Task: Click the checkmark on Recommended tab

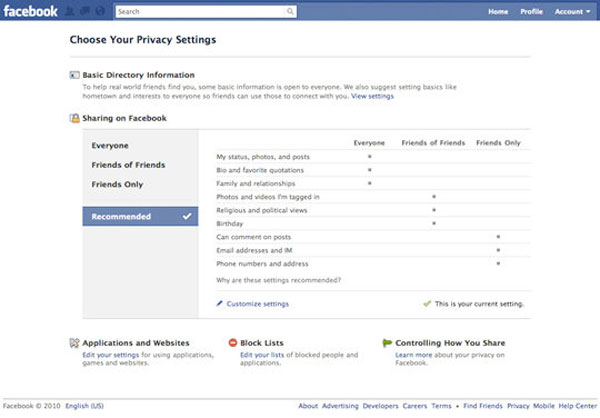Action: [x=187, y=216]
